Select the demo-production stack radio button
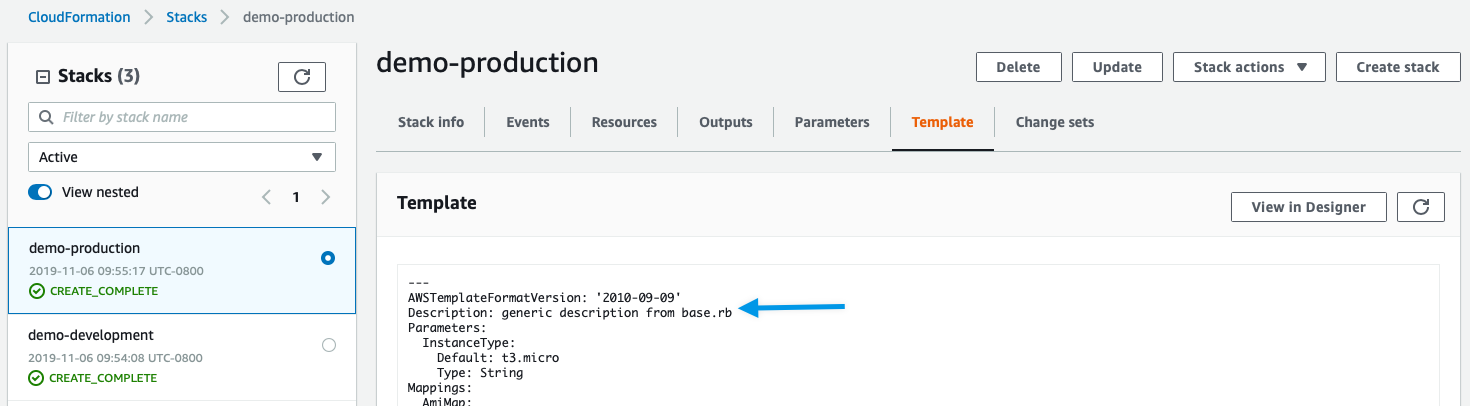 (x=328, y=258)
